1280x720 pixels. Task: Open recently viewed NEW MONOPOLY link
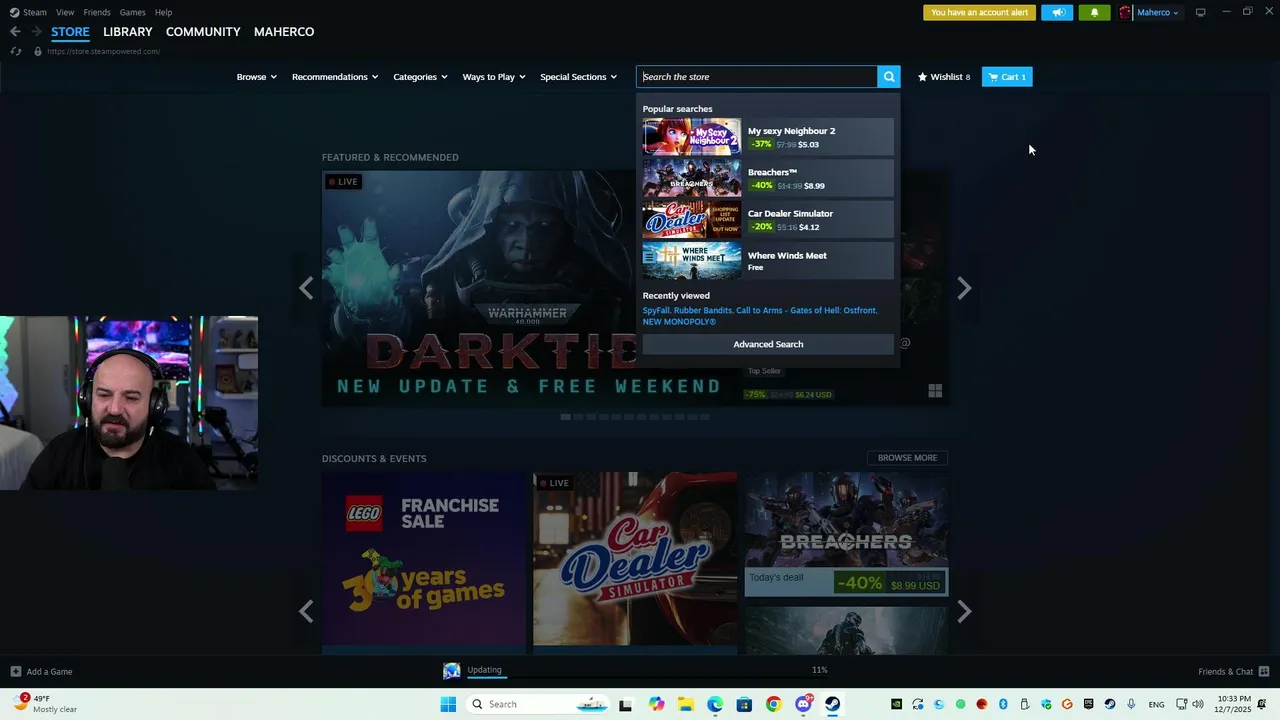pos(679,322)
